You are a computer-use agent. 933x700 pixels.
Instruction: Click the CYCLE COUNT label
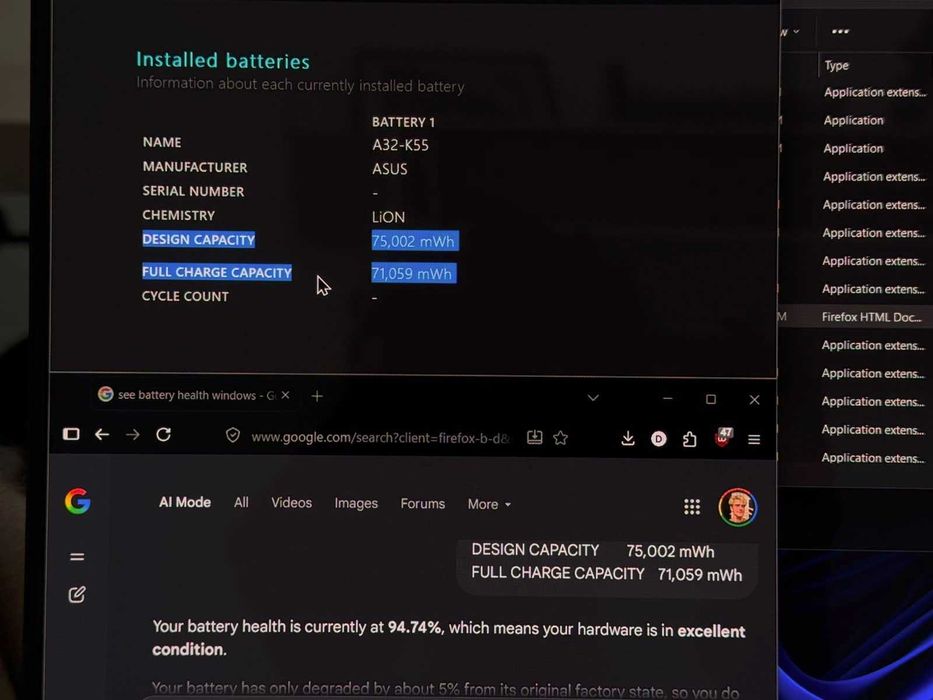click(x=185, y=296)
